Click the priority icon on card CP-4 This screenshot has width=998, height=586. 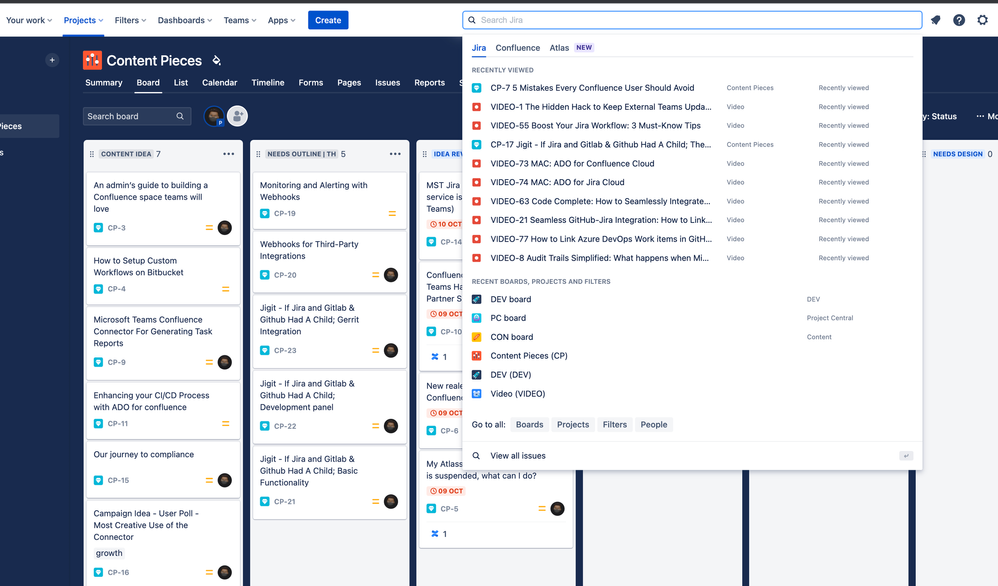[225, 289]
